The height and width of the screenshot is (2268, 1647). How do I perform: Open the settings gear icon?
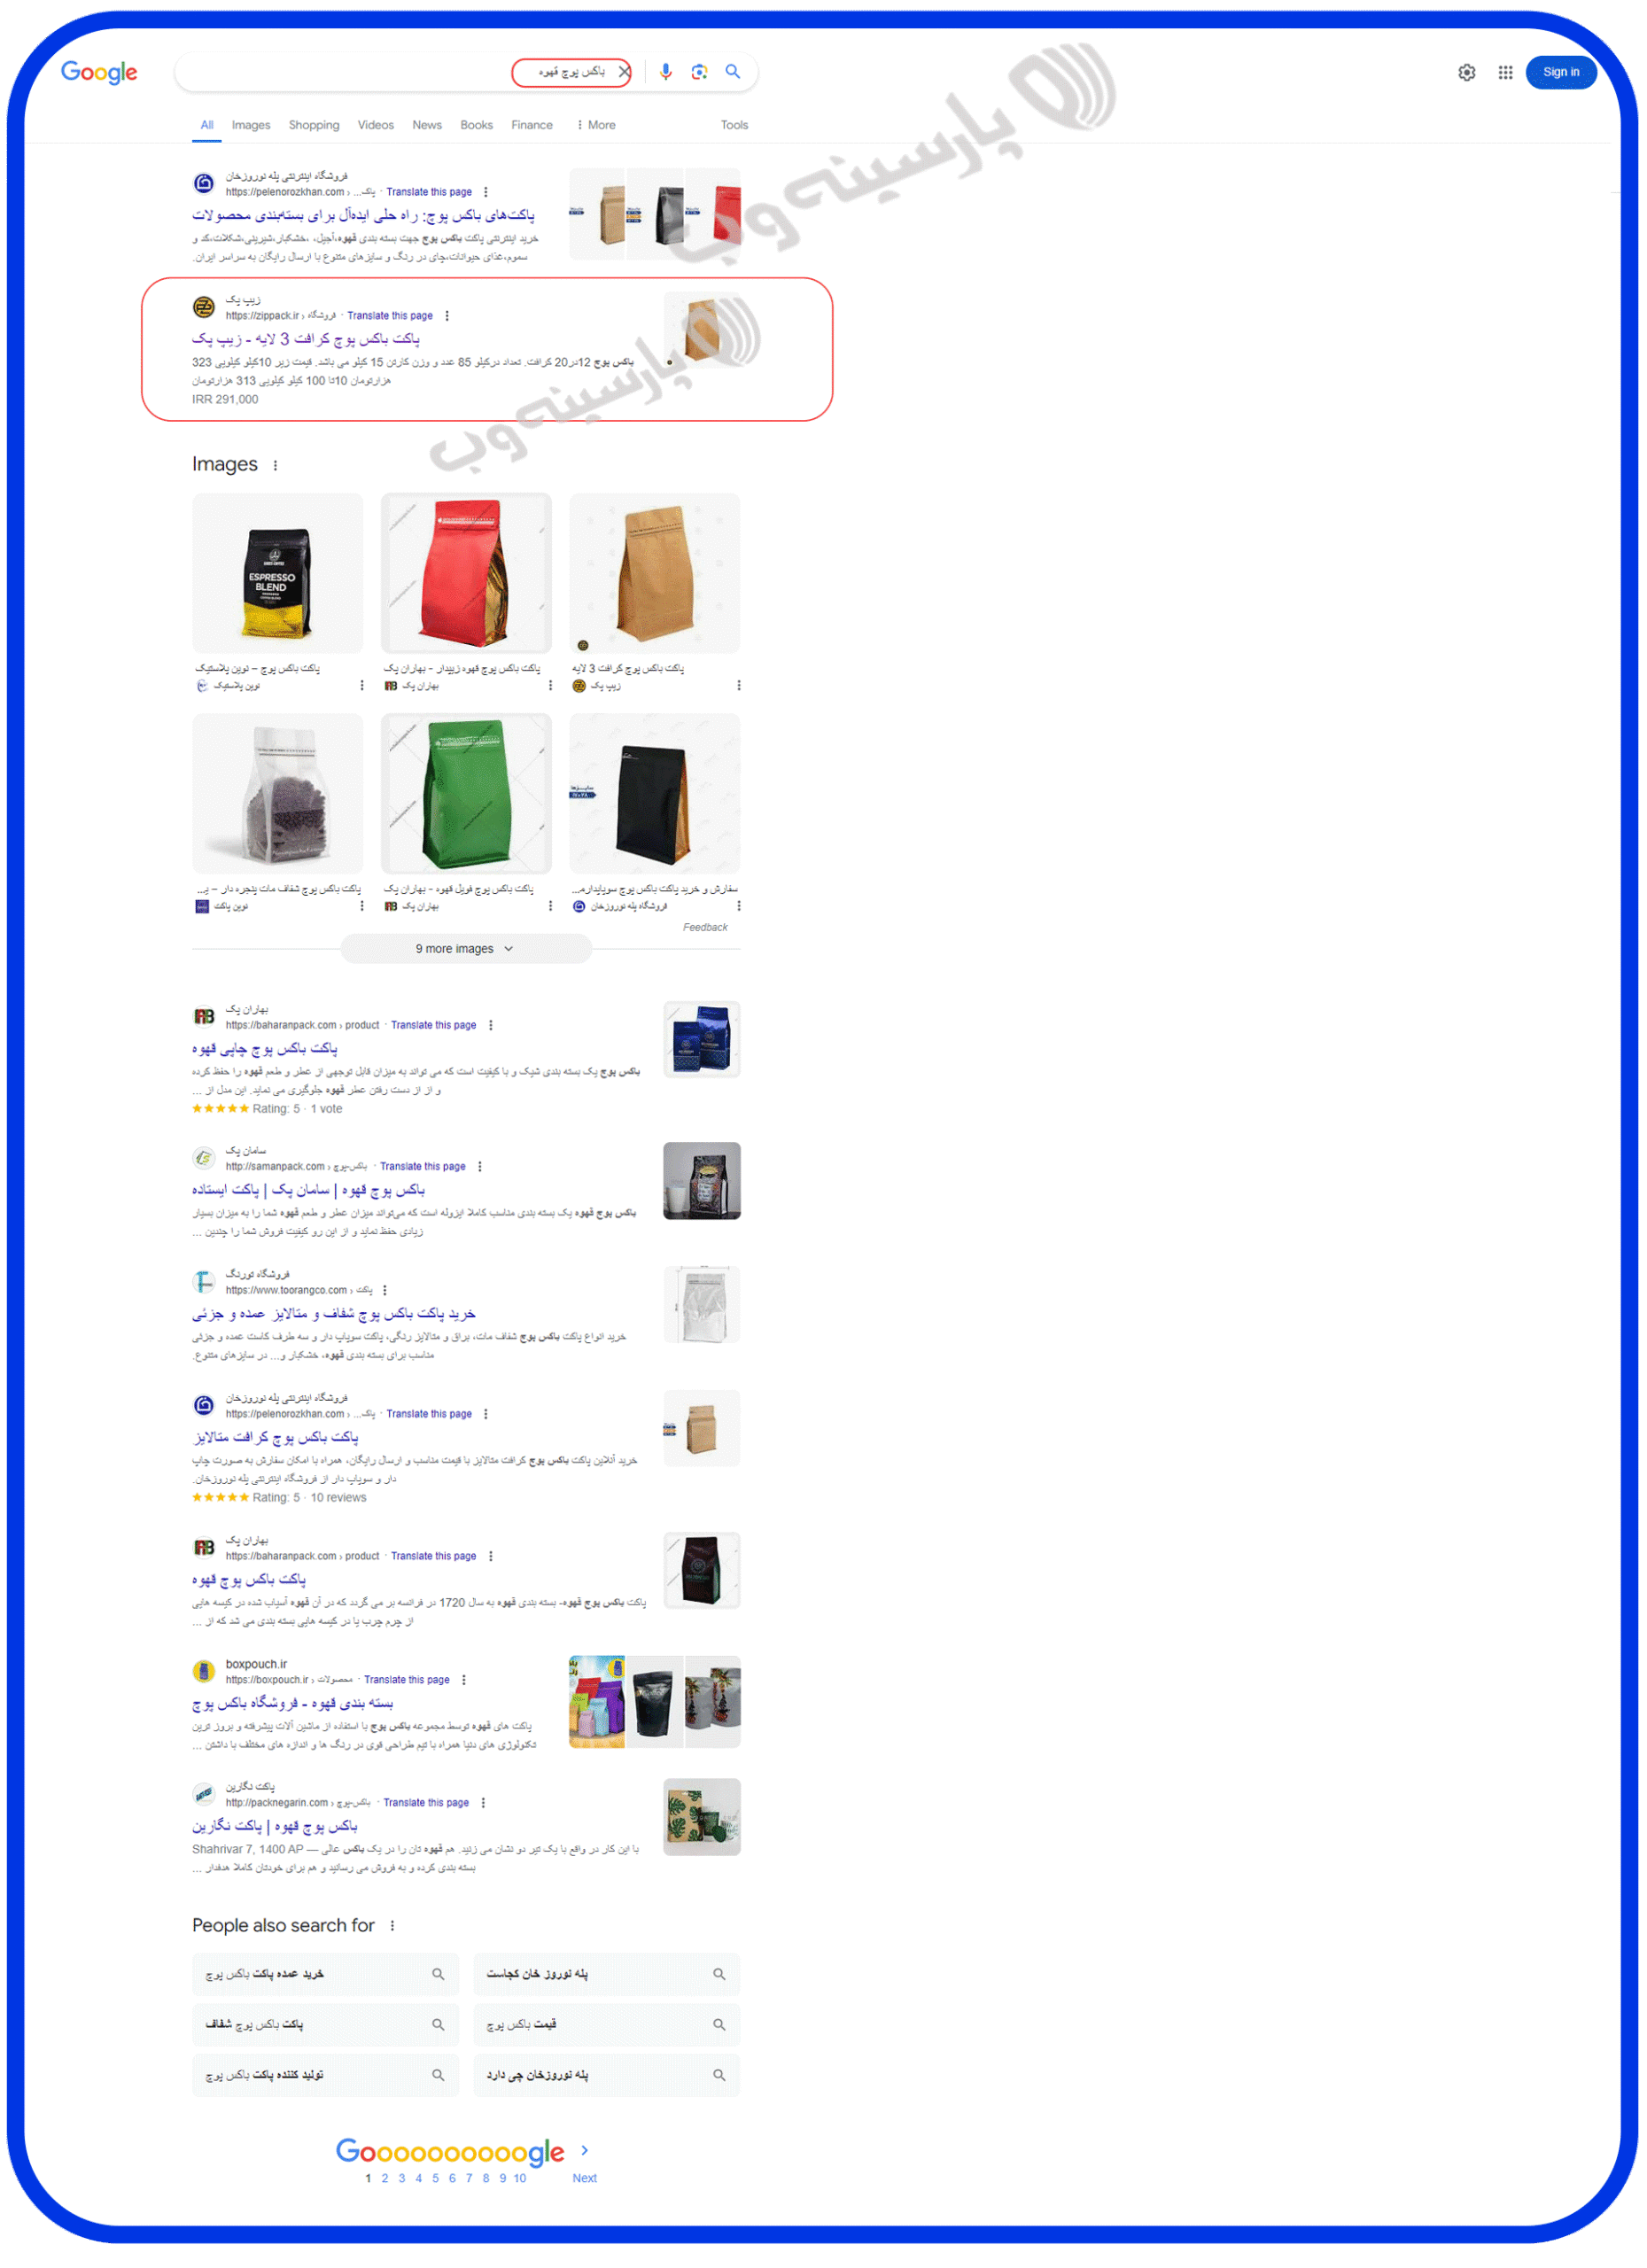[x=1467, y=72]
